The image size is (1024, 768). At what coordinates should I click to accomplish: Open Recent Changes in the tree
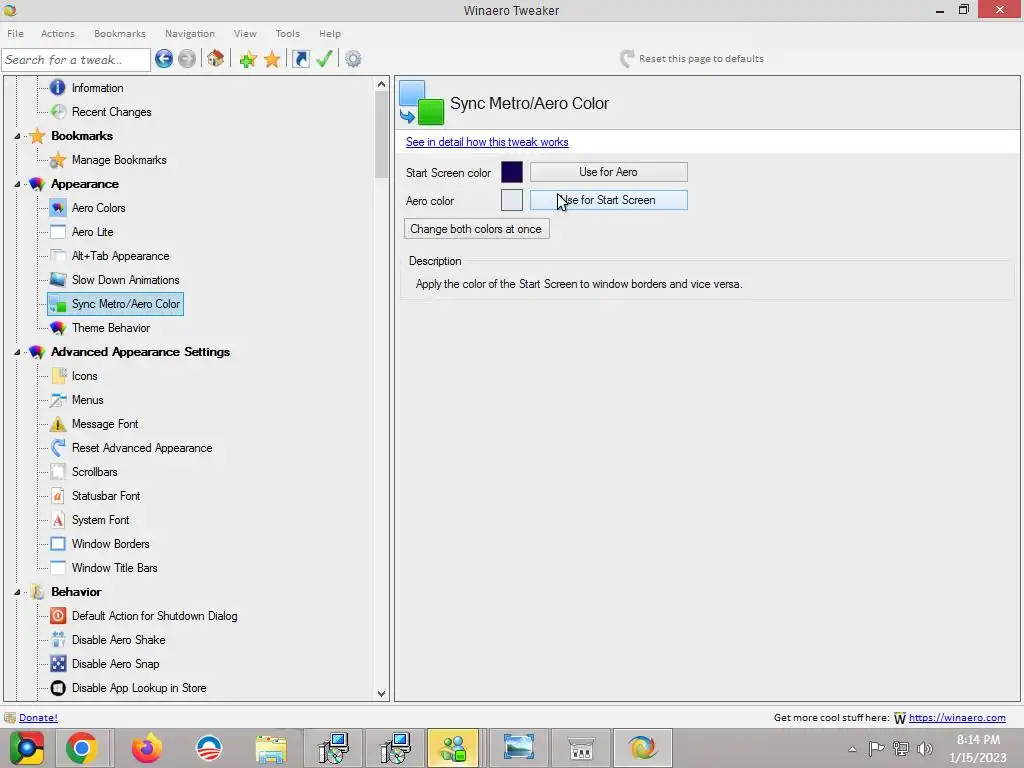112,112
